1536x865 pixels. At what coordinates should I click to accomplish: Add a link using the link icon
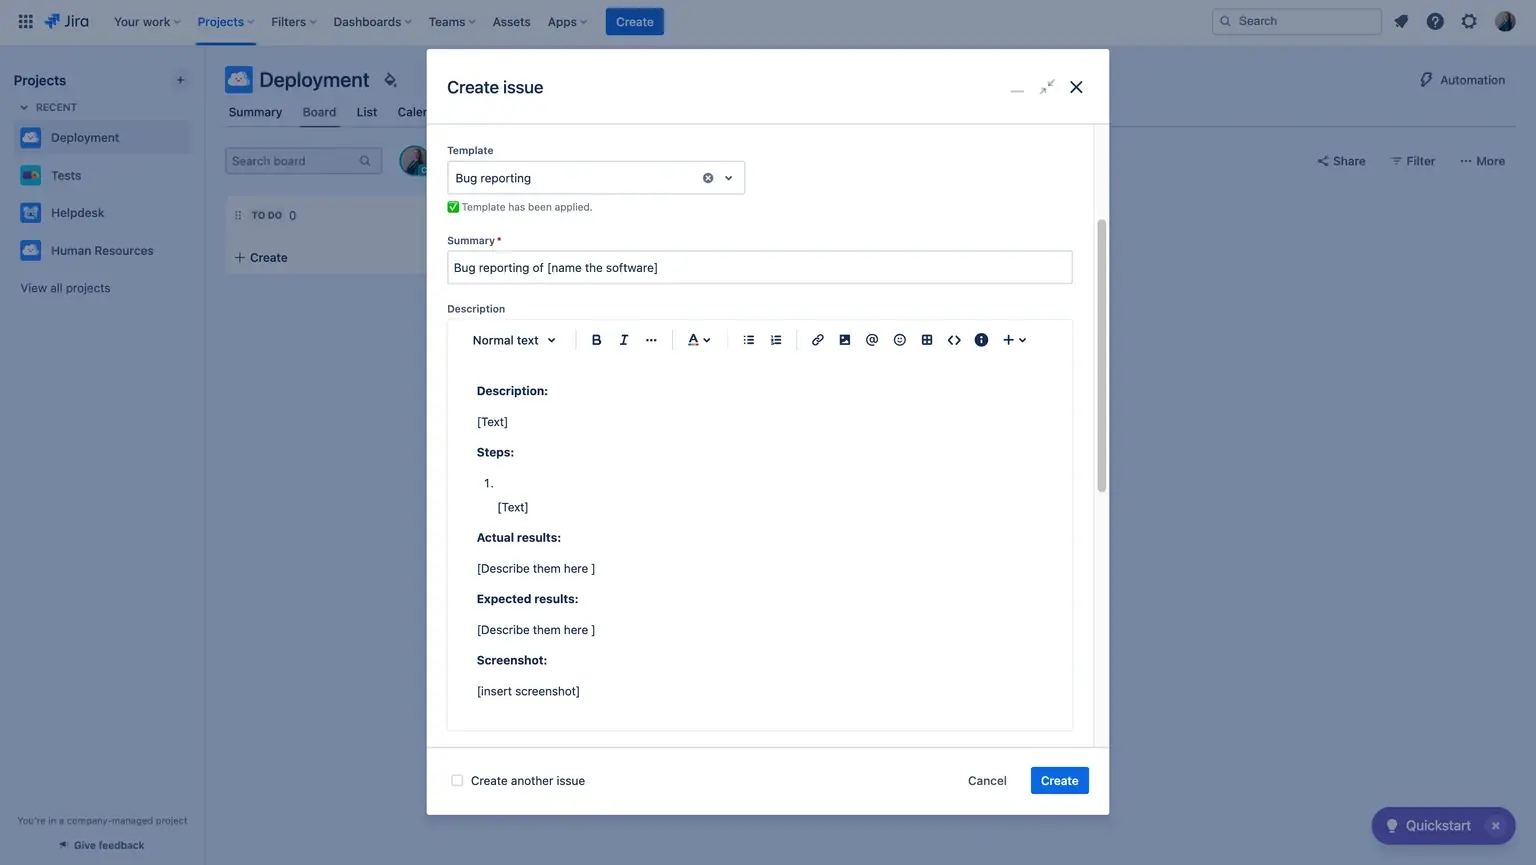817,340
